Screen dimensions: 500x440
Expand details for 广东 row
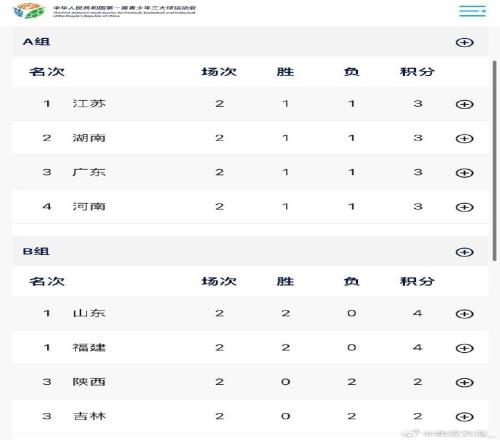(465, 173)
